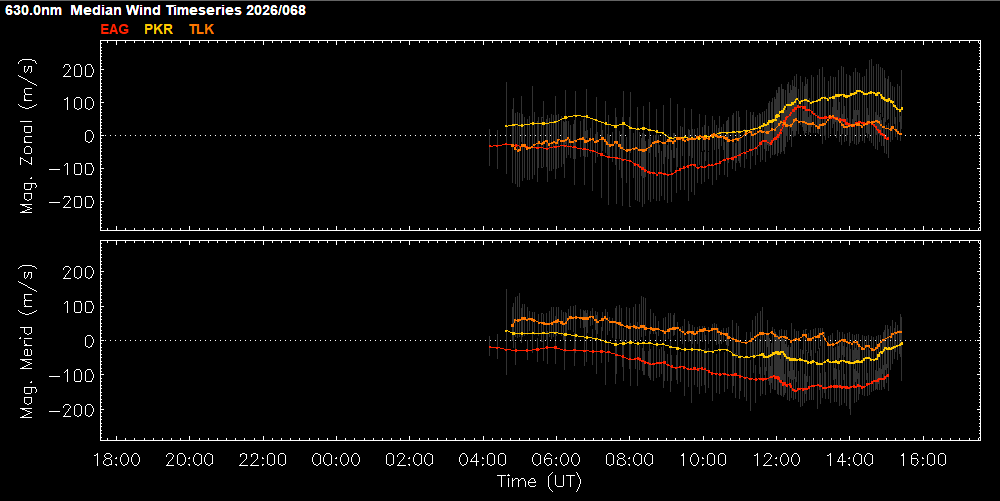Select the 18:00 time tick label

coord(115,460)
